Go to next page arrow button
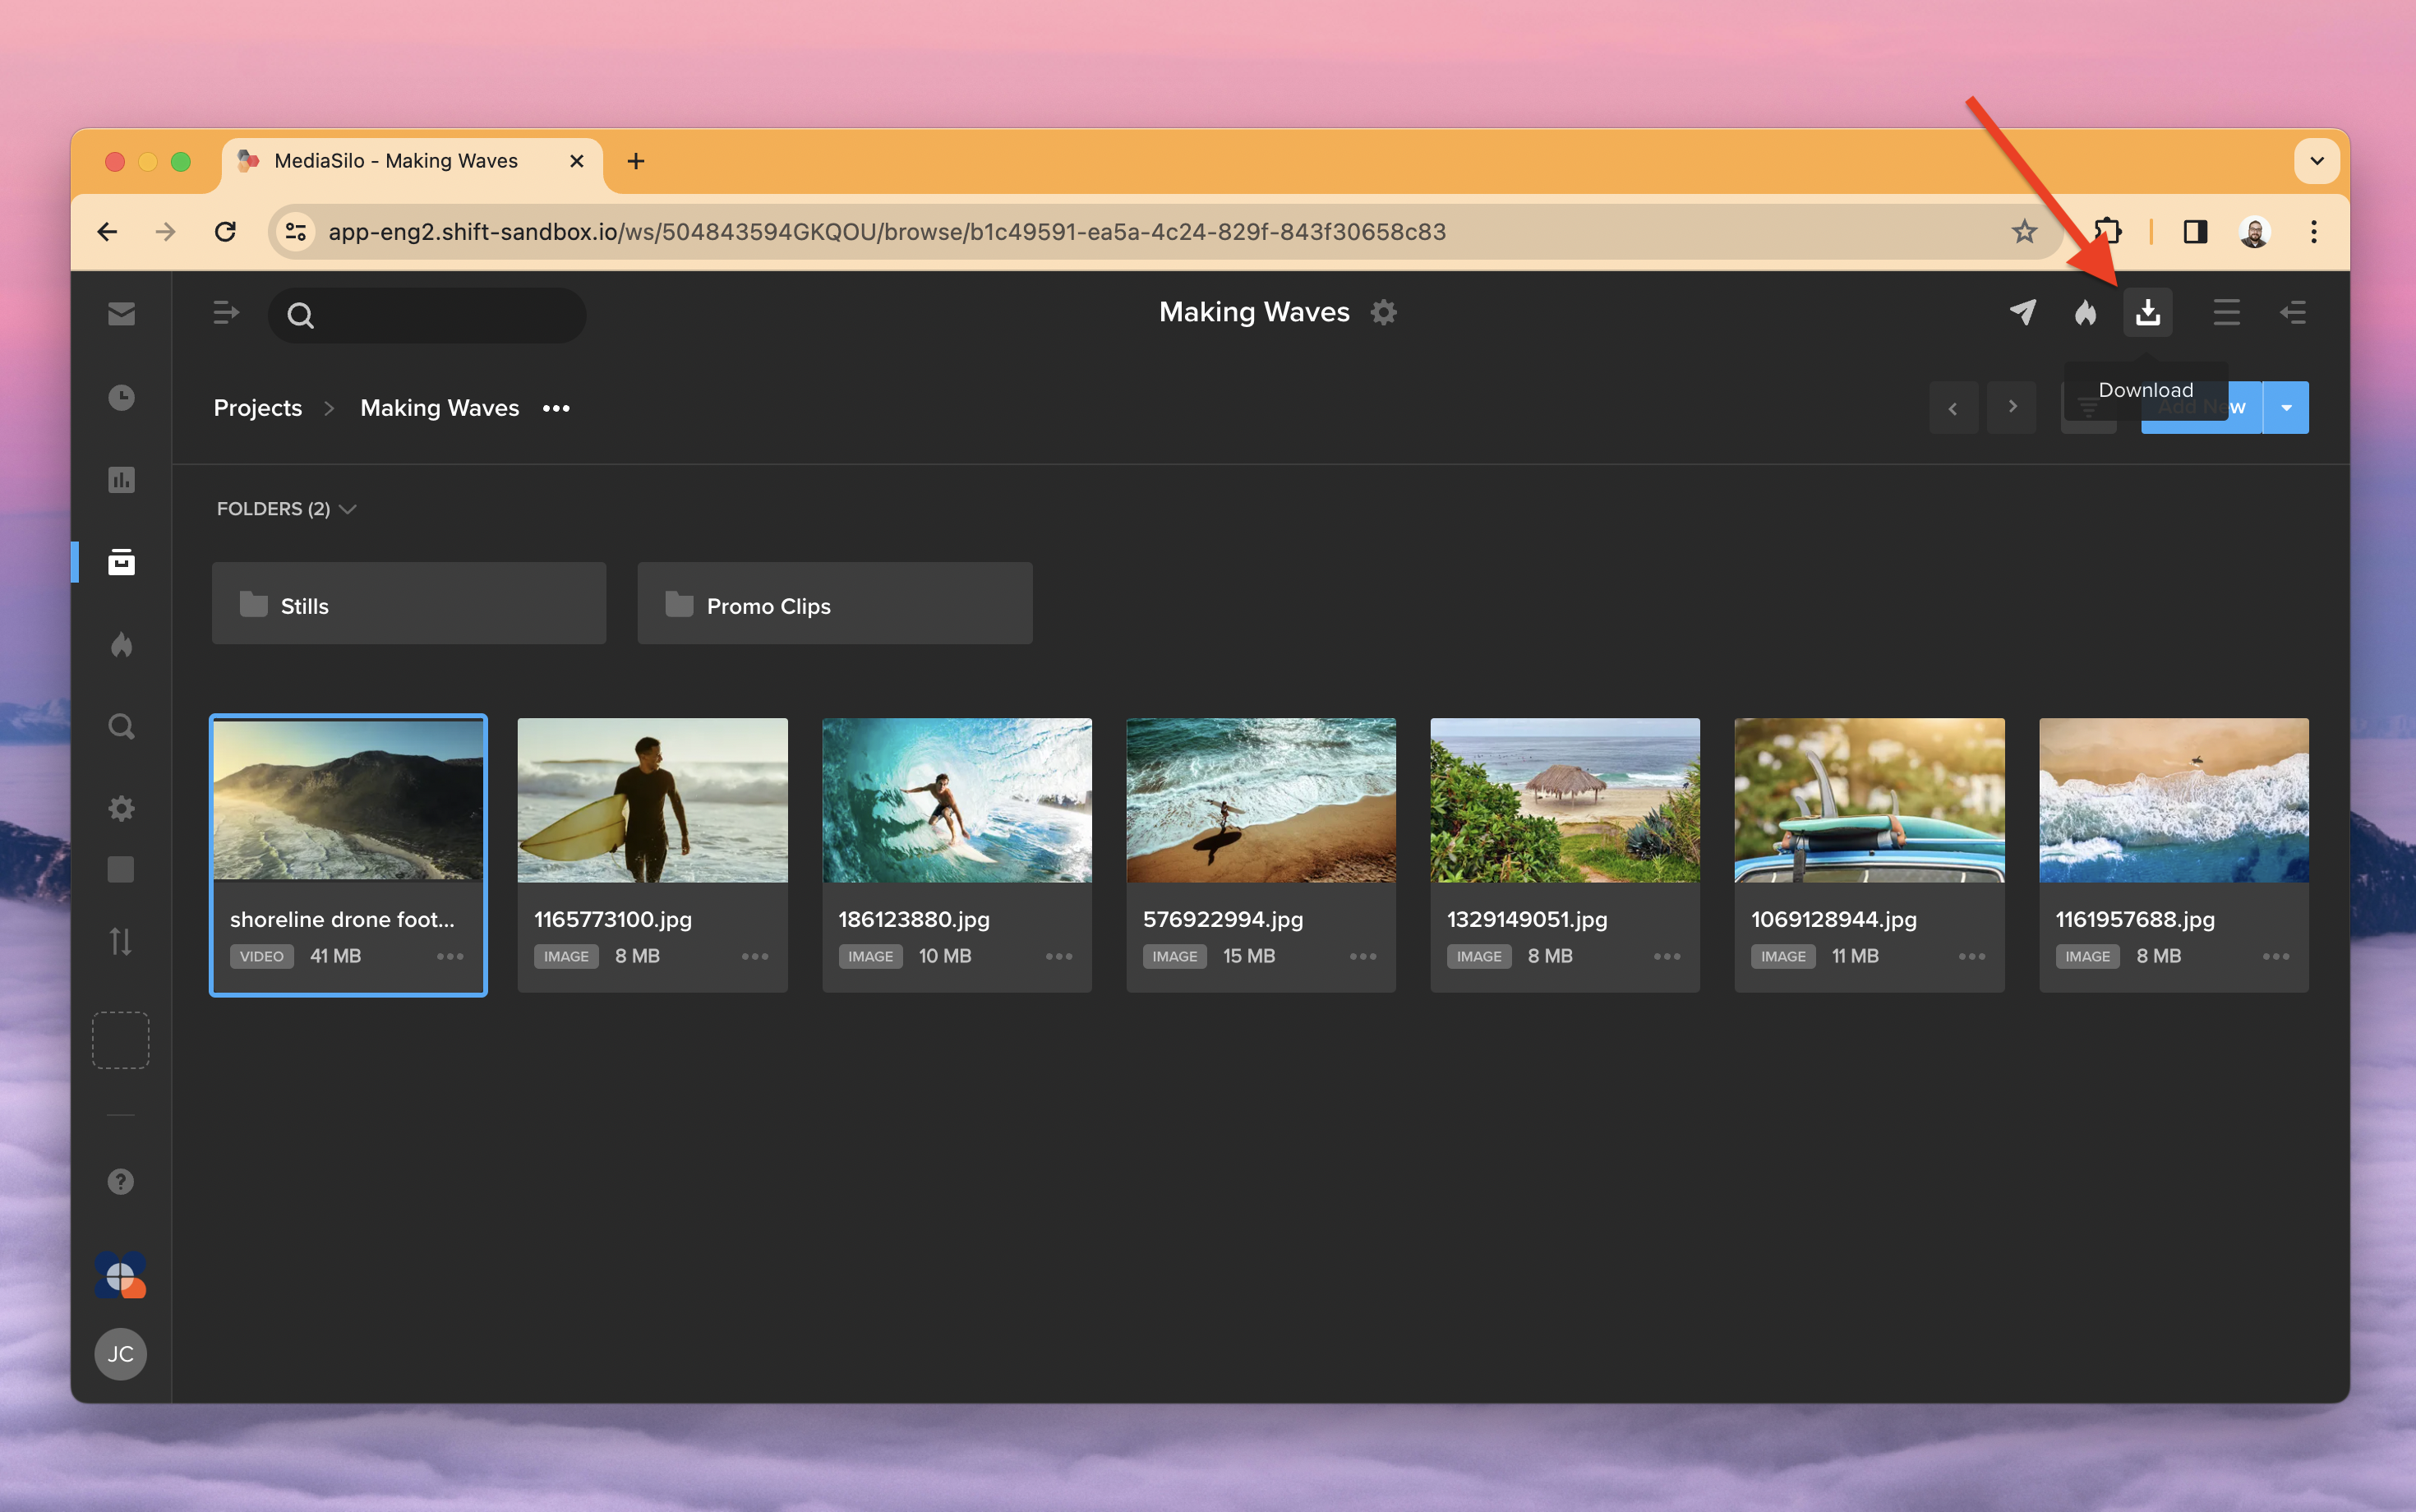The image size is (2416, 1512). tap(2012, 408)
